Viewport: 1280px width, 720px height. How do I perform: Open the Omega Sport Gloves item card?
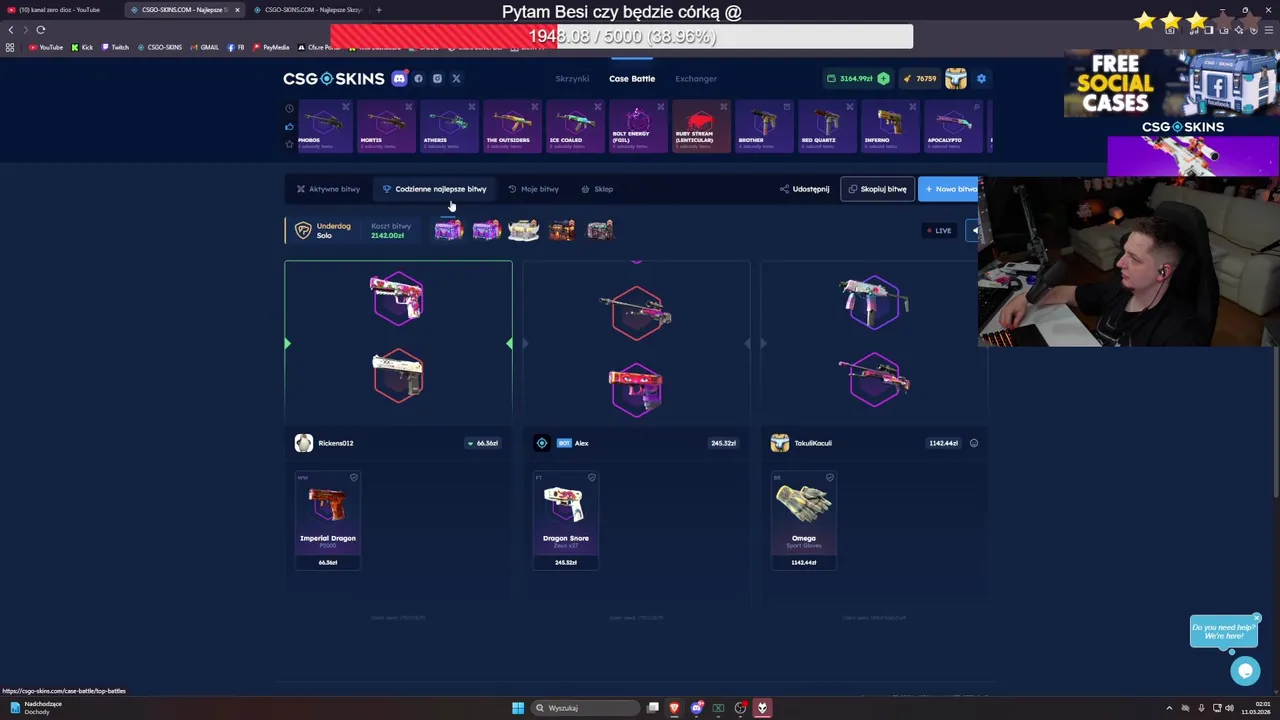(804, 520)
